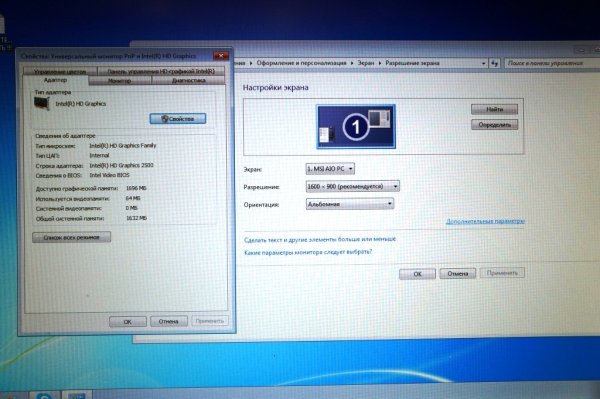This screenshot has width=600, height=399.
Task: Expand breadcrumb arrow before Экран
Action: tap(352, 63)
